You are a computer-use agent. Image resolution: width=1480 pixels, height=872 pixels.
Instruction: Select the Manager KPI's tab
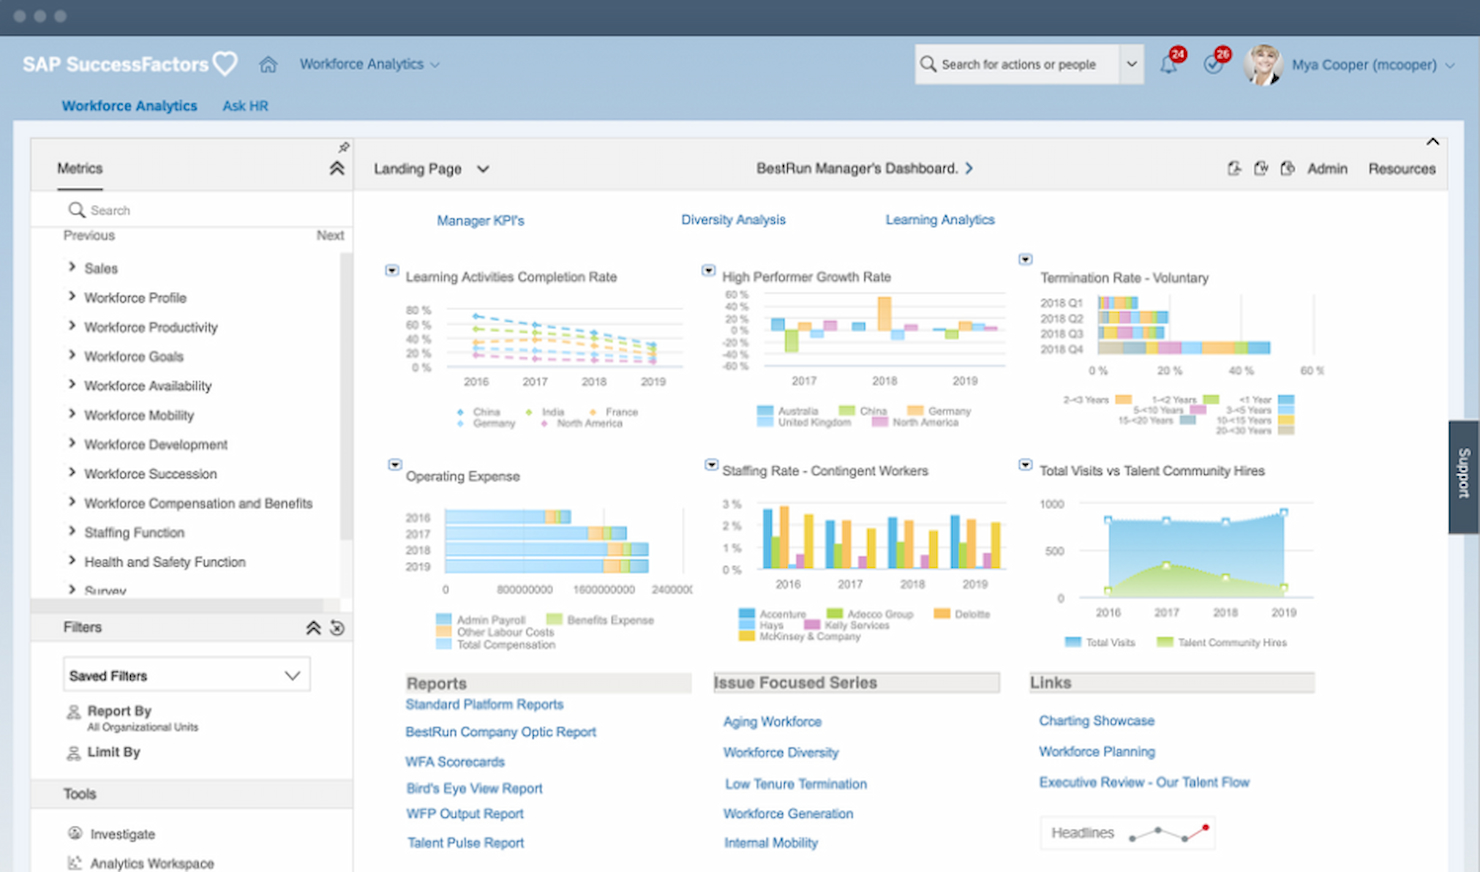point(480,220)
